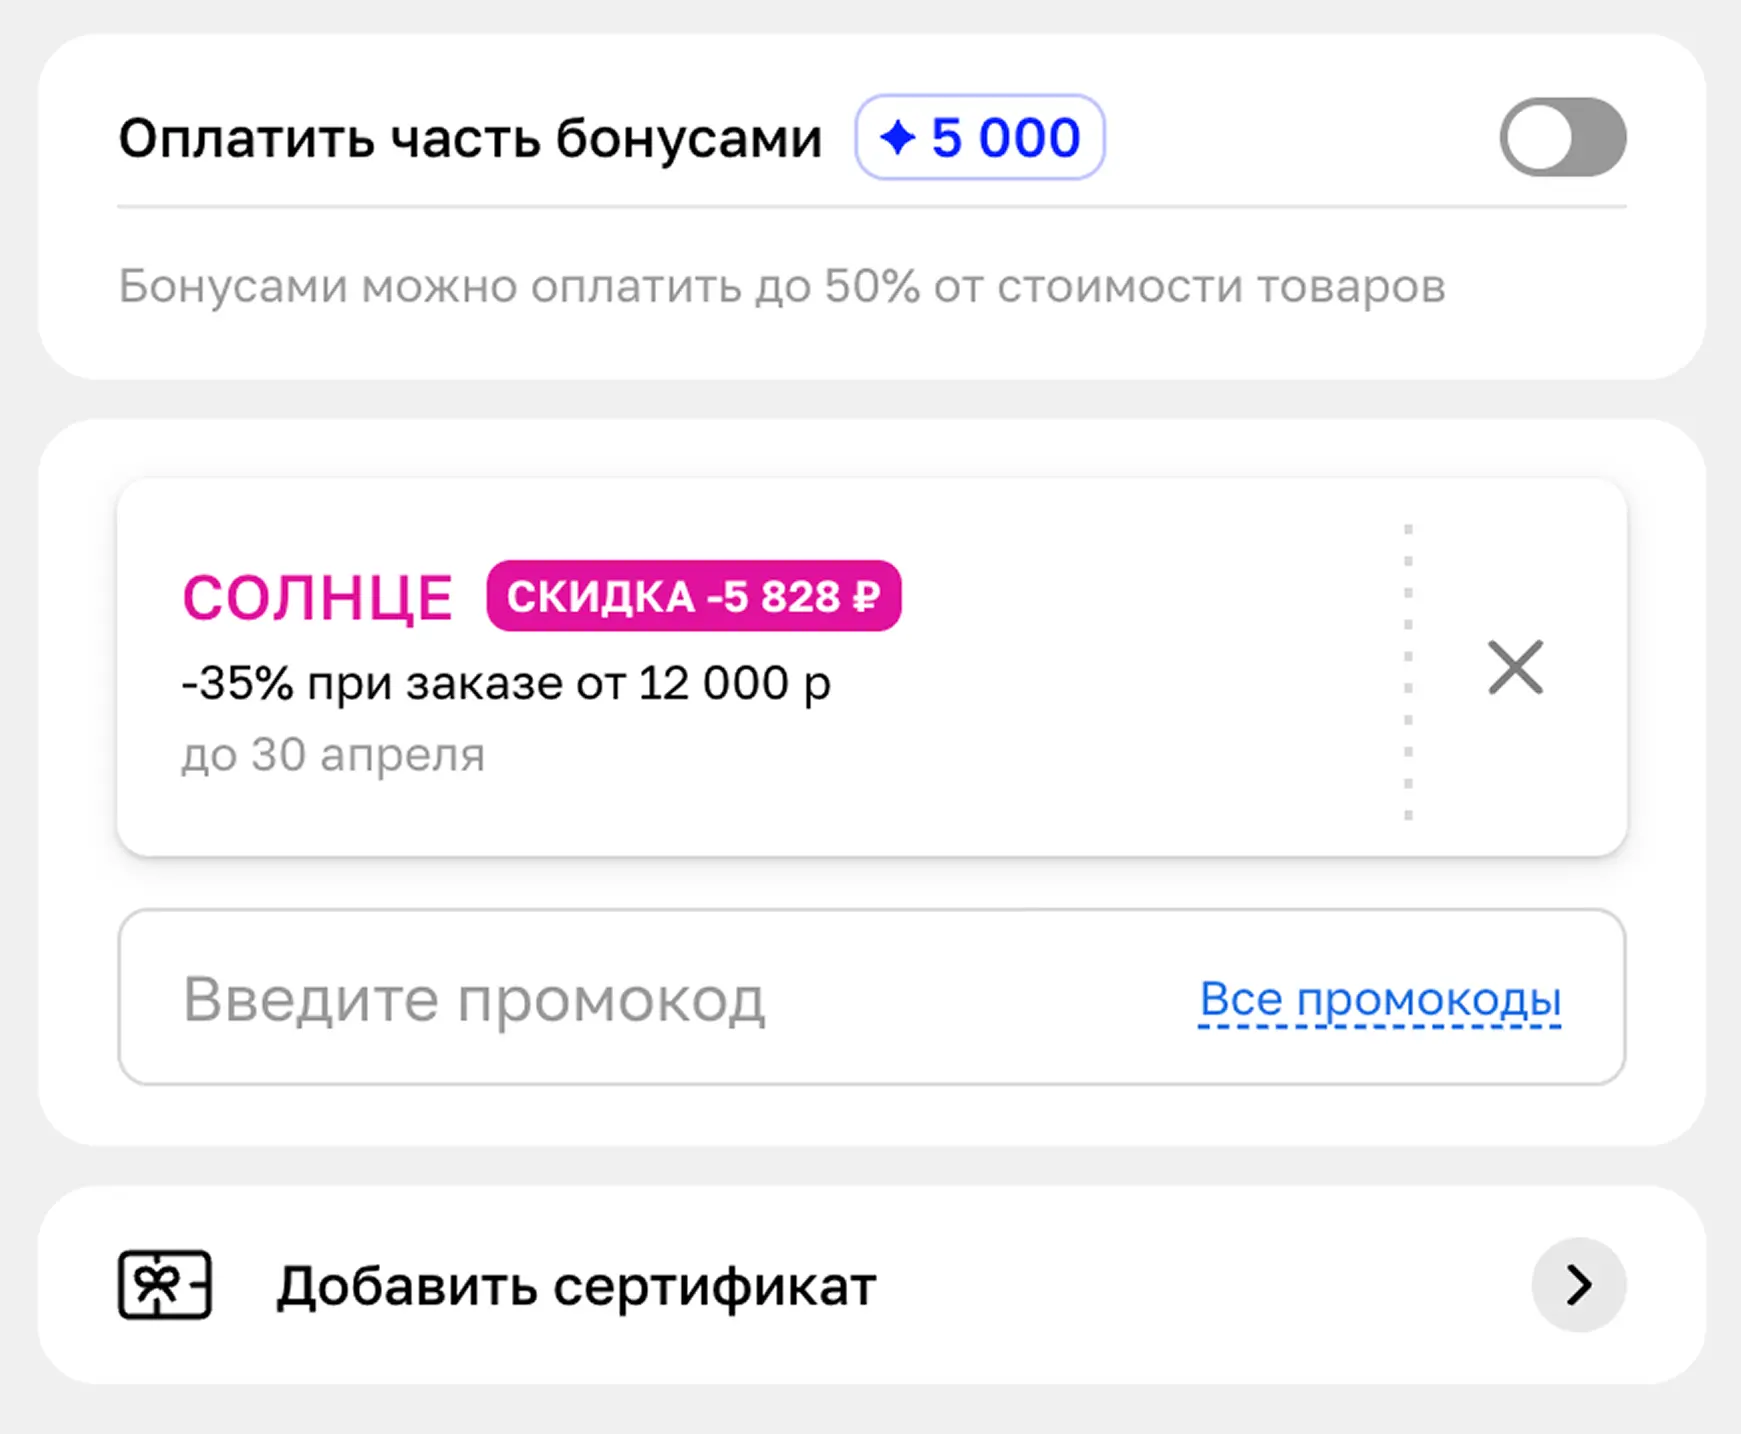Click the gift certificate icon
Image resolution: width=1741 pixels, height=1434 pixels.
[163, 1286]
